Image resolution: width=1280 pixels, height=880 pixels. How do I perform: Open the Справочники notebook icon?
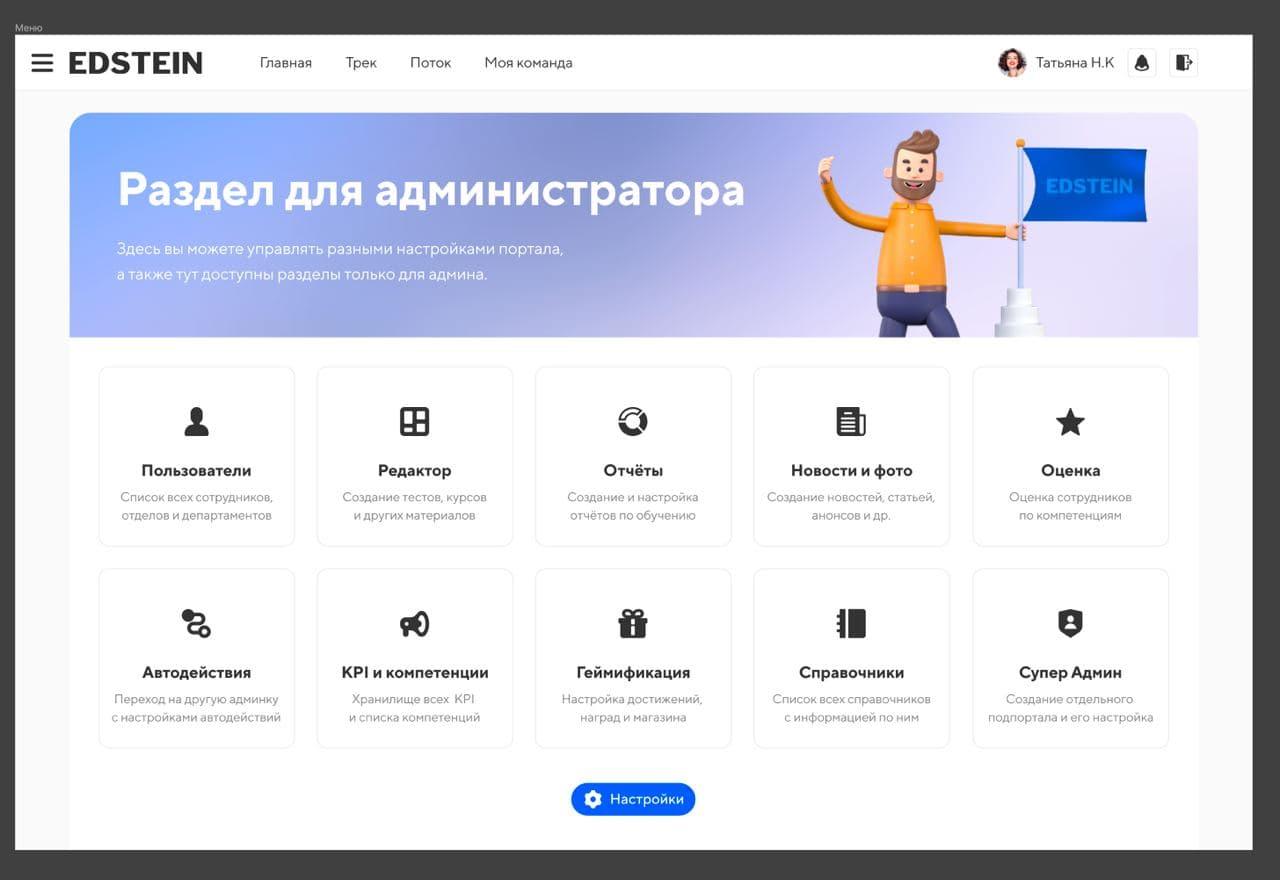point(851,624)
